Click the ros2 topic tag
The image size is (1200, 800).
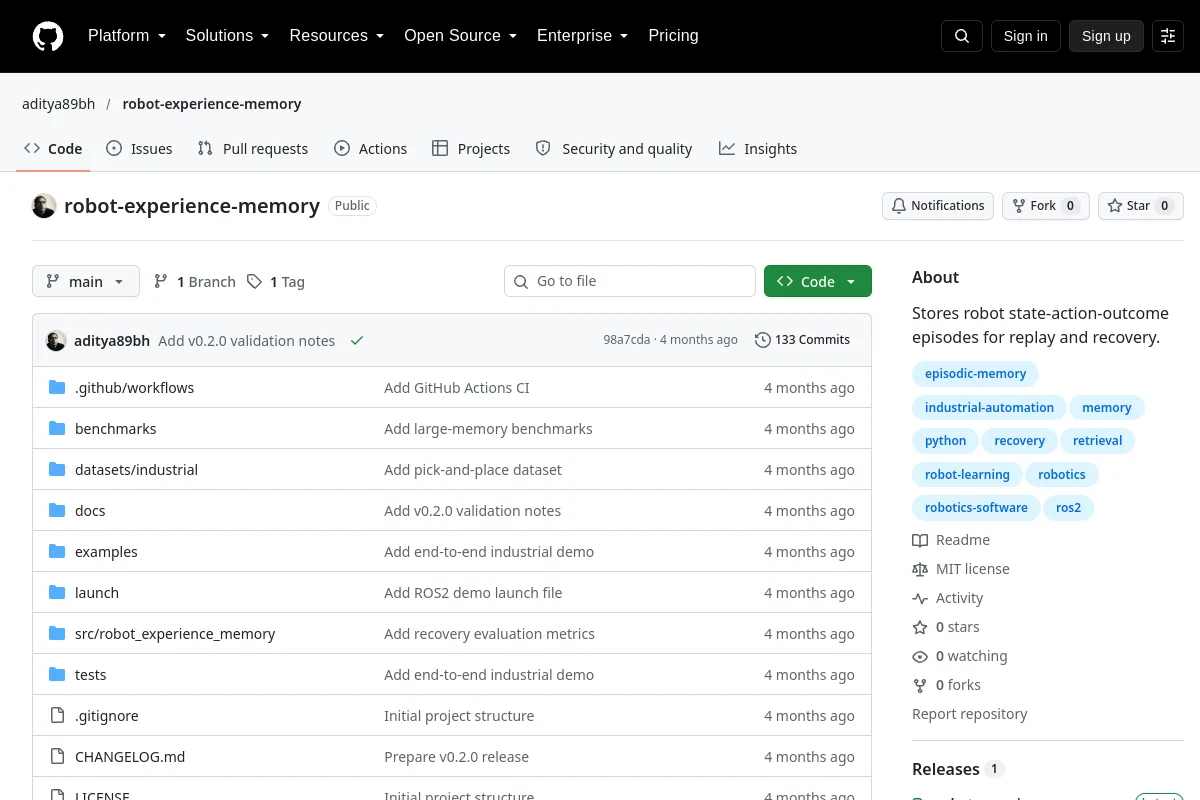pyautogui.click(x=1069, y=508)
